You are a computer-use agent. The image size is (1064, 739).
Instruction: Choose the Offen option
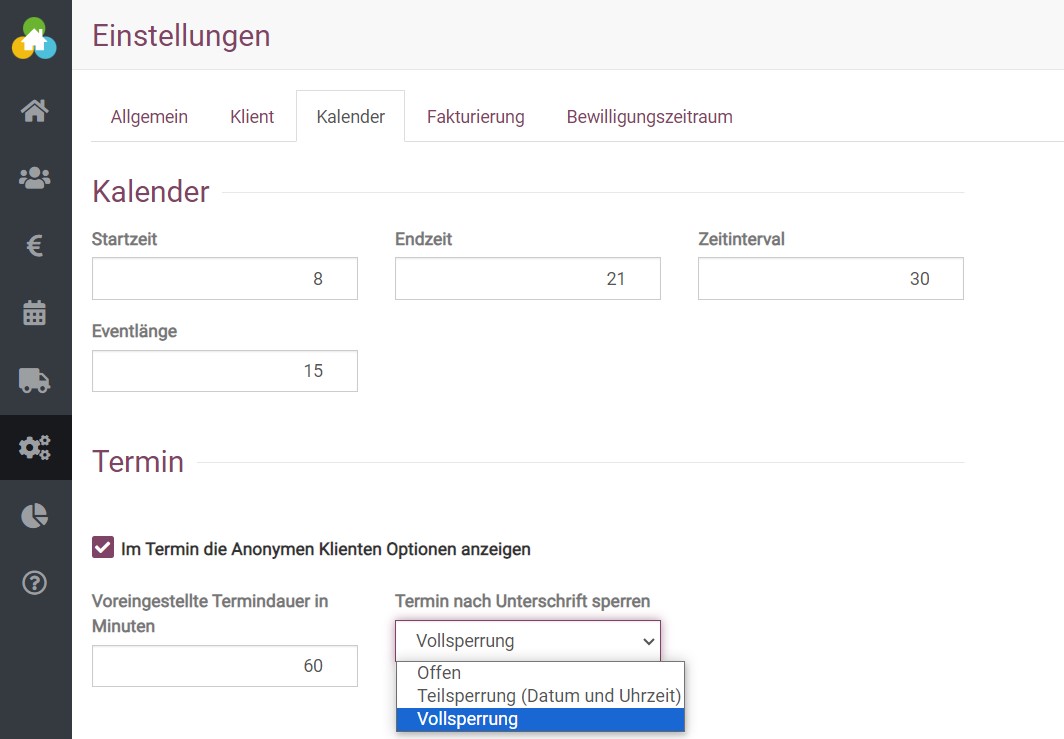click(x=439, y=673)
